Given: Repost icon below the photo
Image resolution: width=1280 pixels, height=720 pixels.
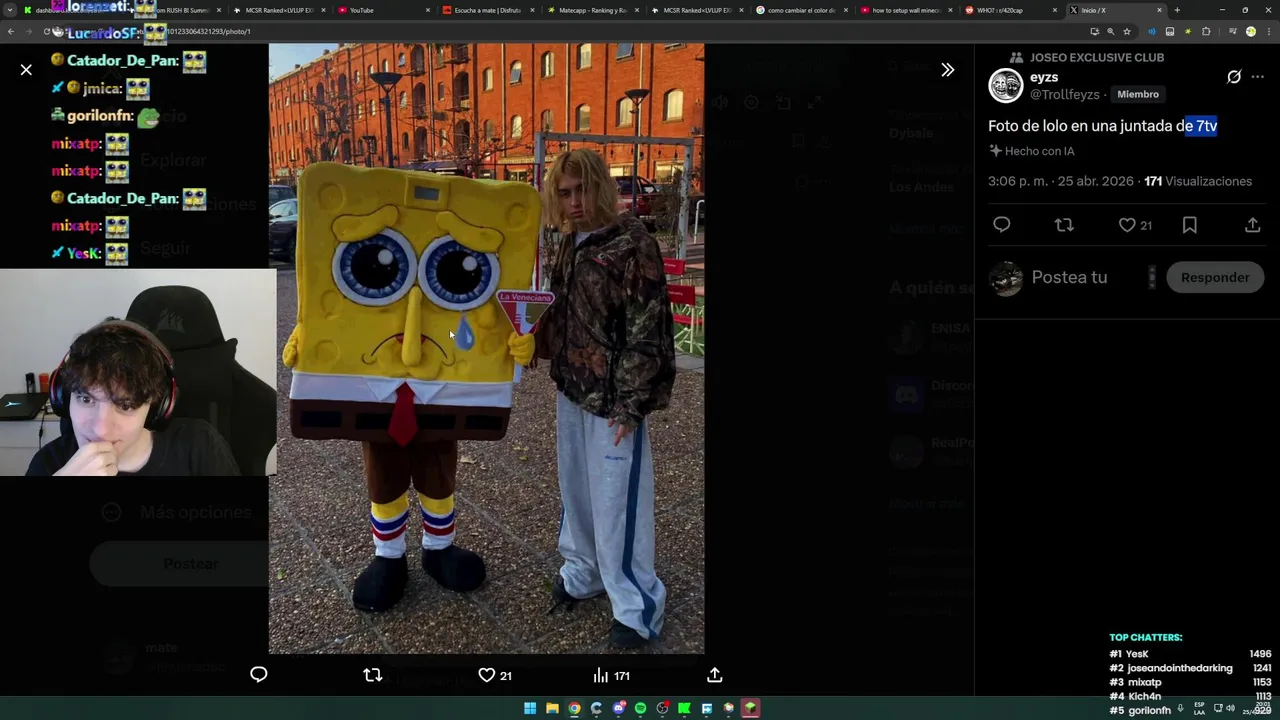Looking at the screenshot, I should pyautogui.click(x=373, y=675).
